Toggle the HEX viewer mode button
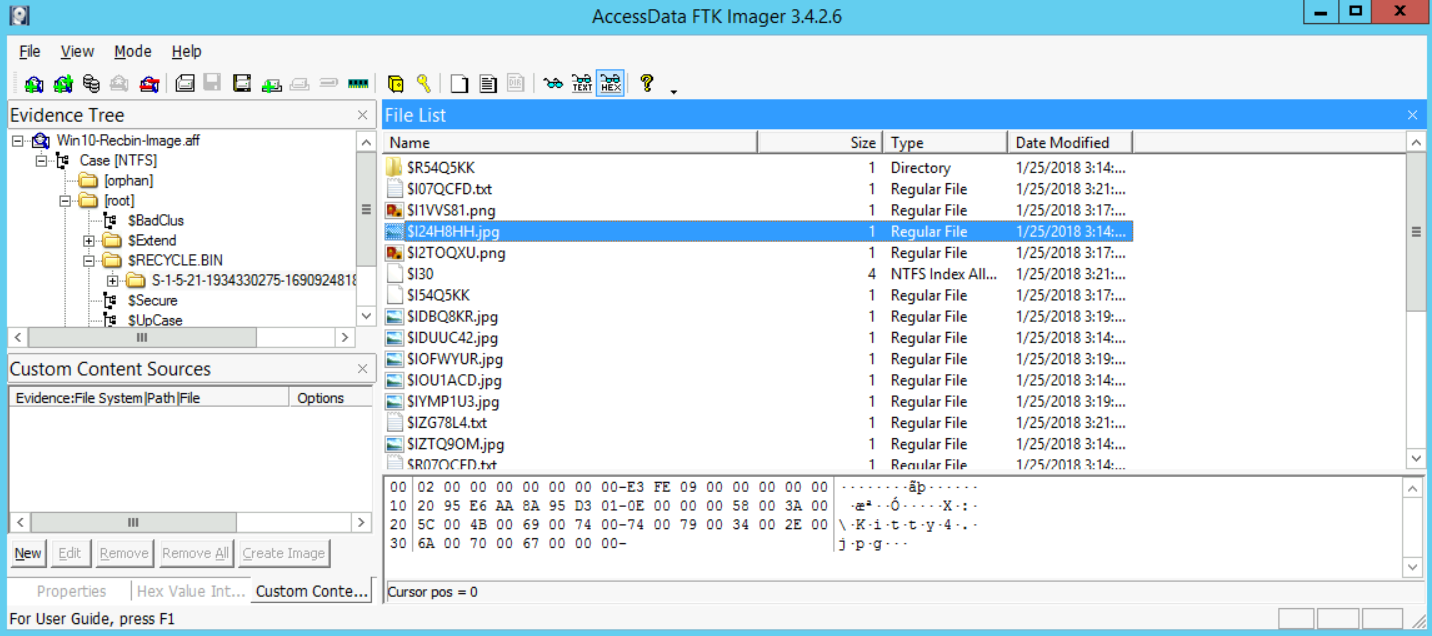 pyautogui.click(x=610, y=84)
